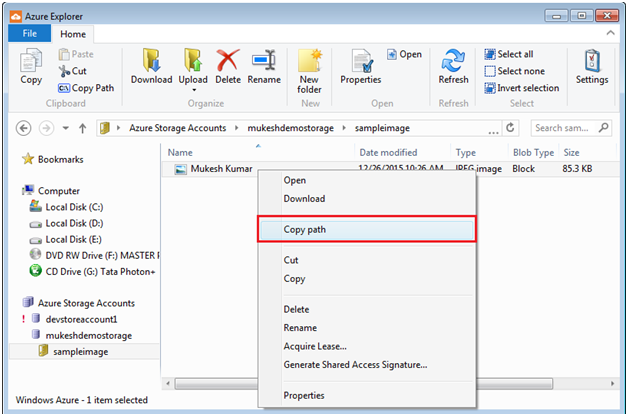Click the Download folder icon
Image resolution: width=628 pixels, height=416 pixels.
(151, 60)
